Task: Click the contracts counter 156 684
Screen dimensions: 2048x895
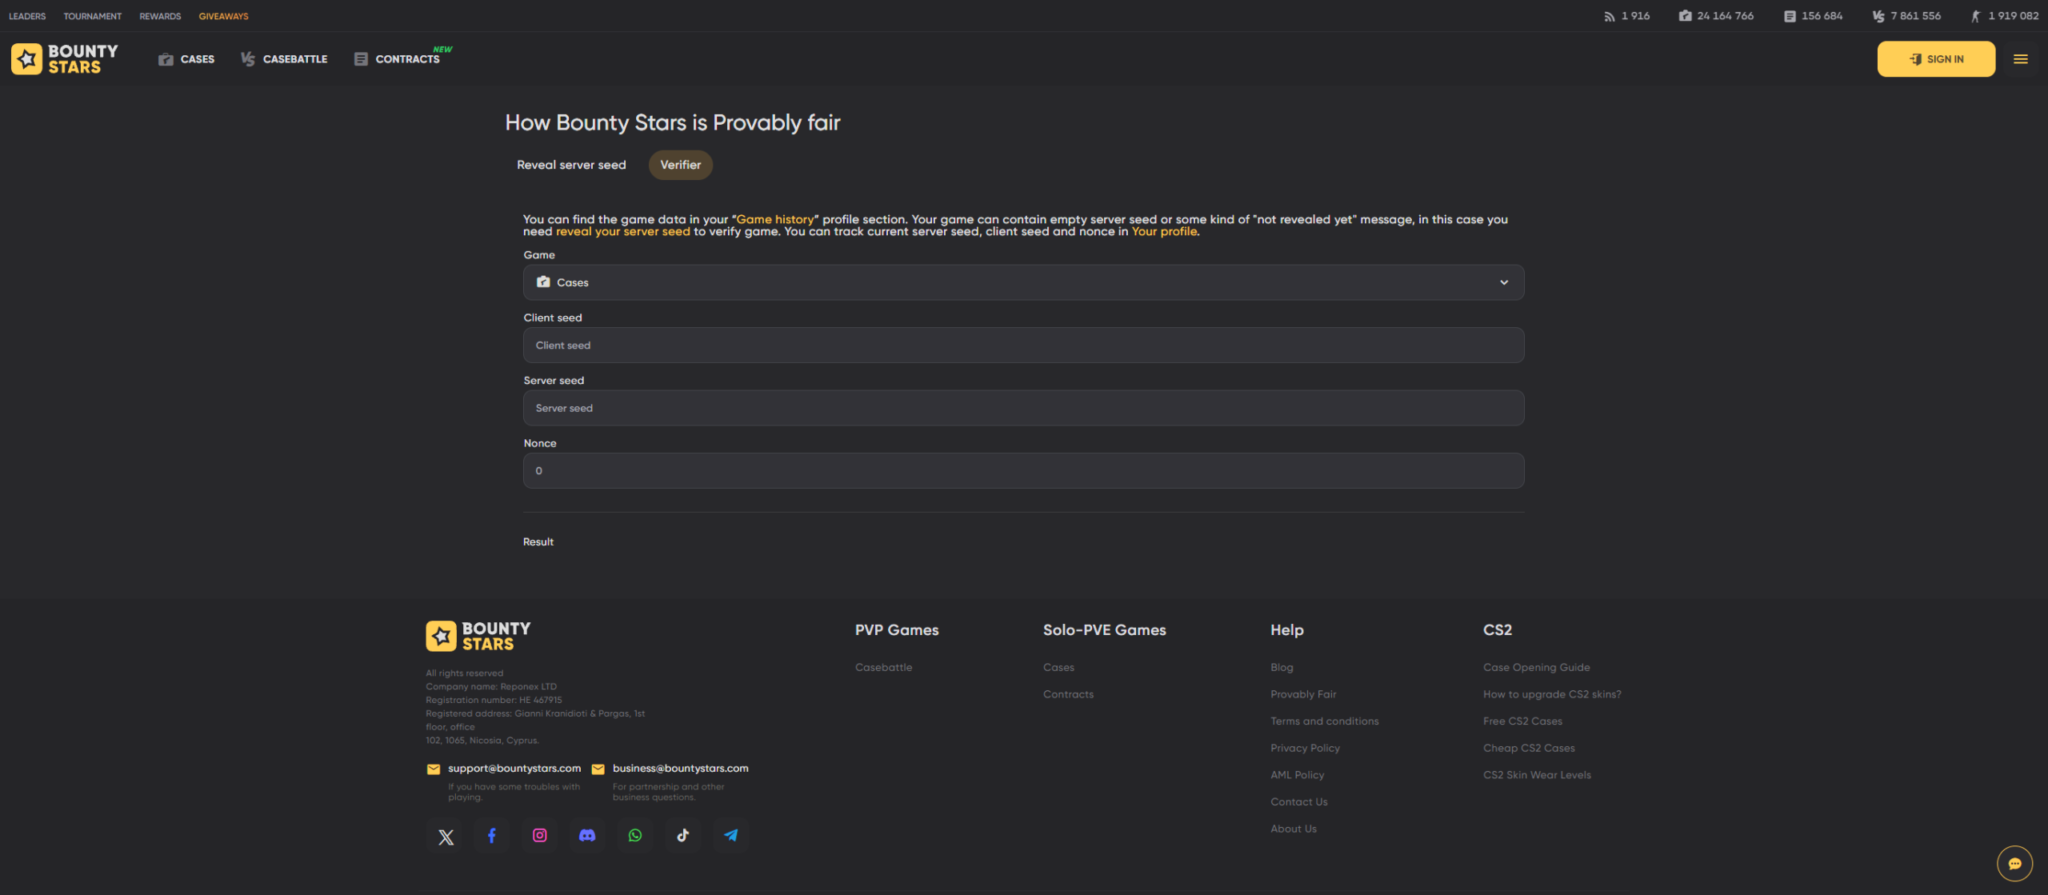Action: (1813, 16)
